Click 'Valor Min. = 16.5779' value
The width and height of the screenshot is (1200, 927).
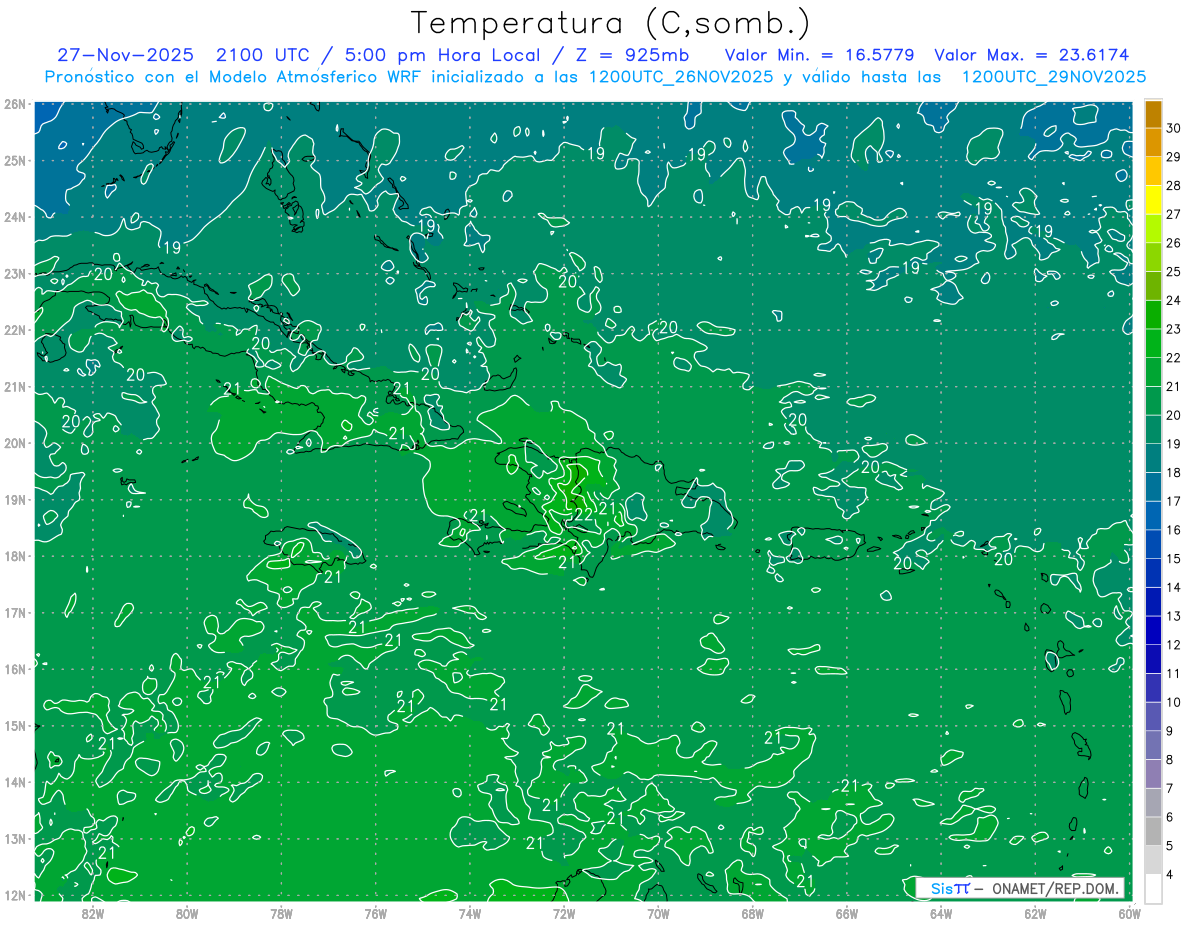coord(819,55)
